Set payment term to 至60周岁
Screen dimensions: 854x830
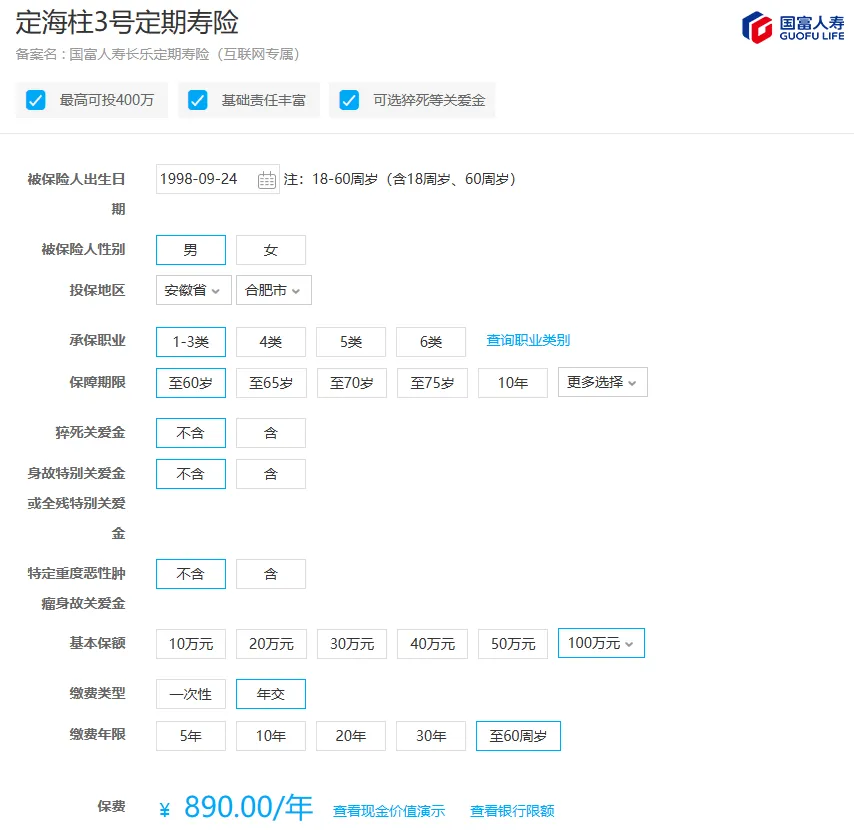(518, 736)
